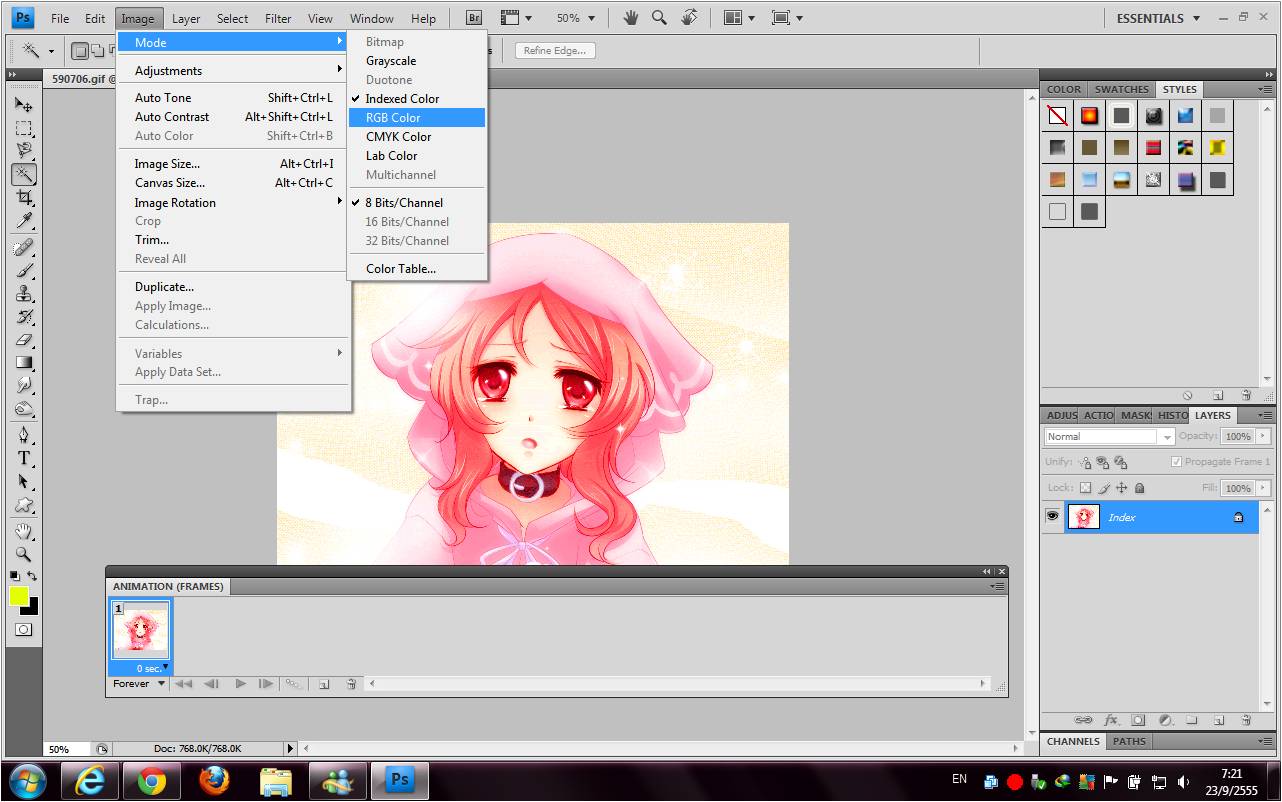
Task: Select the Move tool
Action: point(24,105)
